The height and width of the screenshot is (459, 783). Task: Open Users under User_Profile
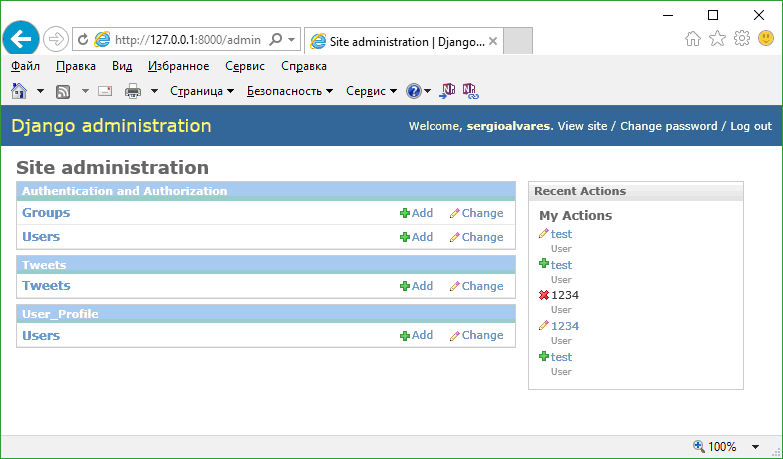pos(41,336)
